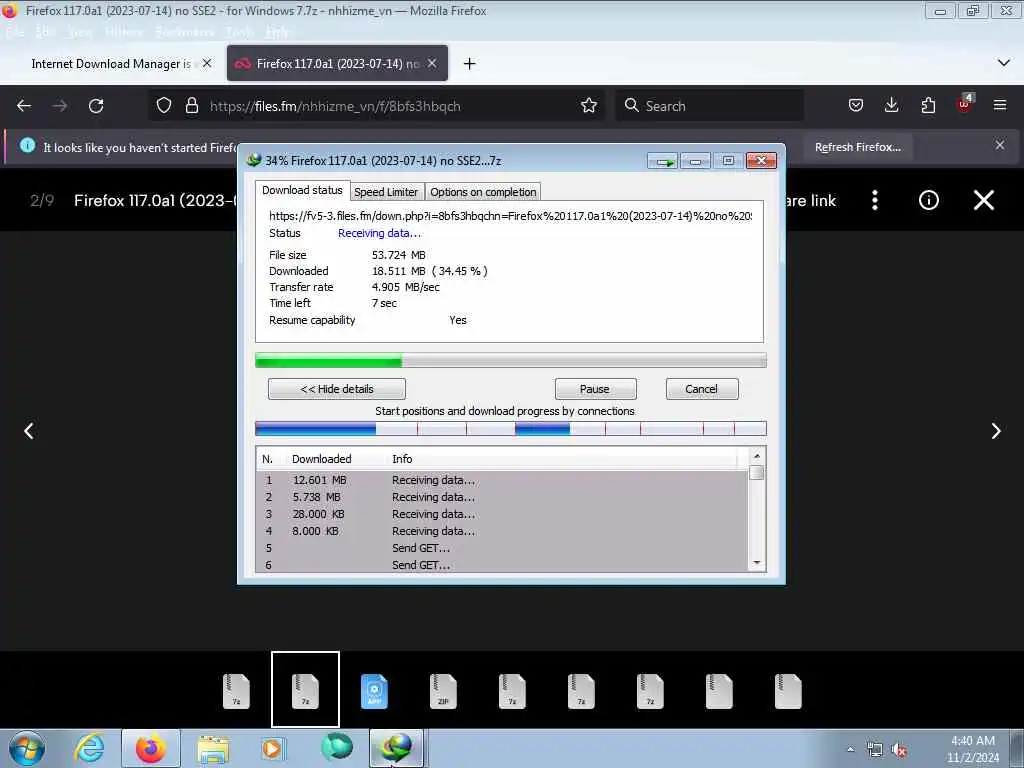The image size is (1024, 768).
Task: Switch to the Internet Download Manager browser tab
Action: [x=110, y=63]
